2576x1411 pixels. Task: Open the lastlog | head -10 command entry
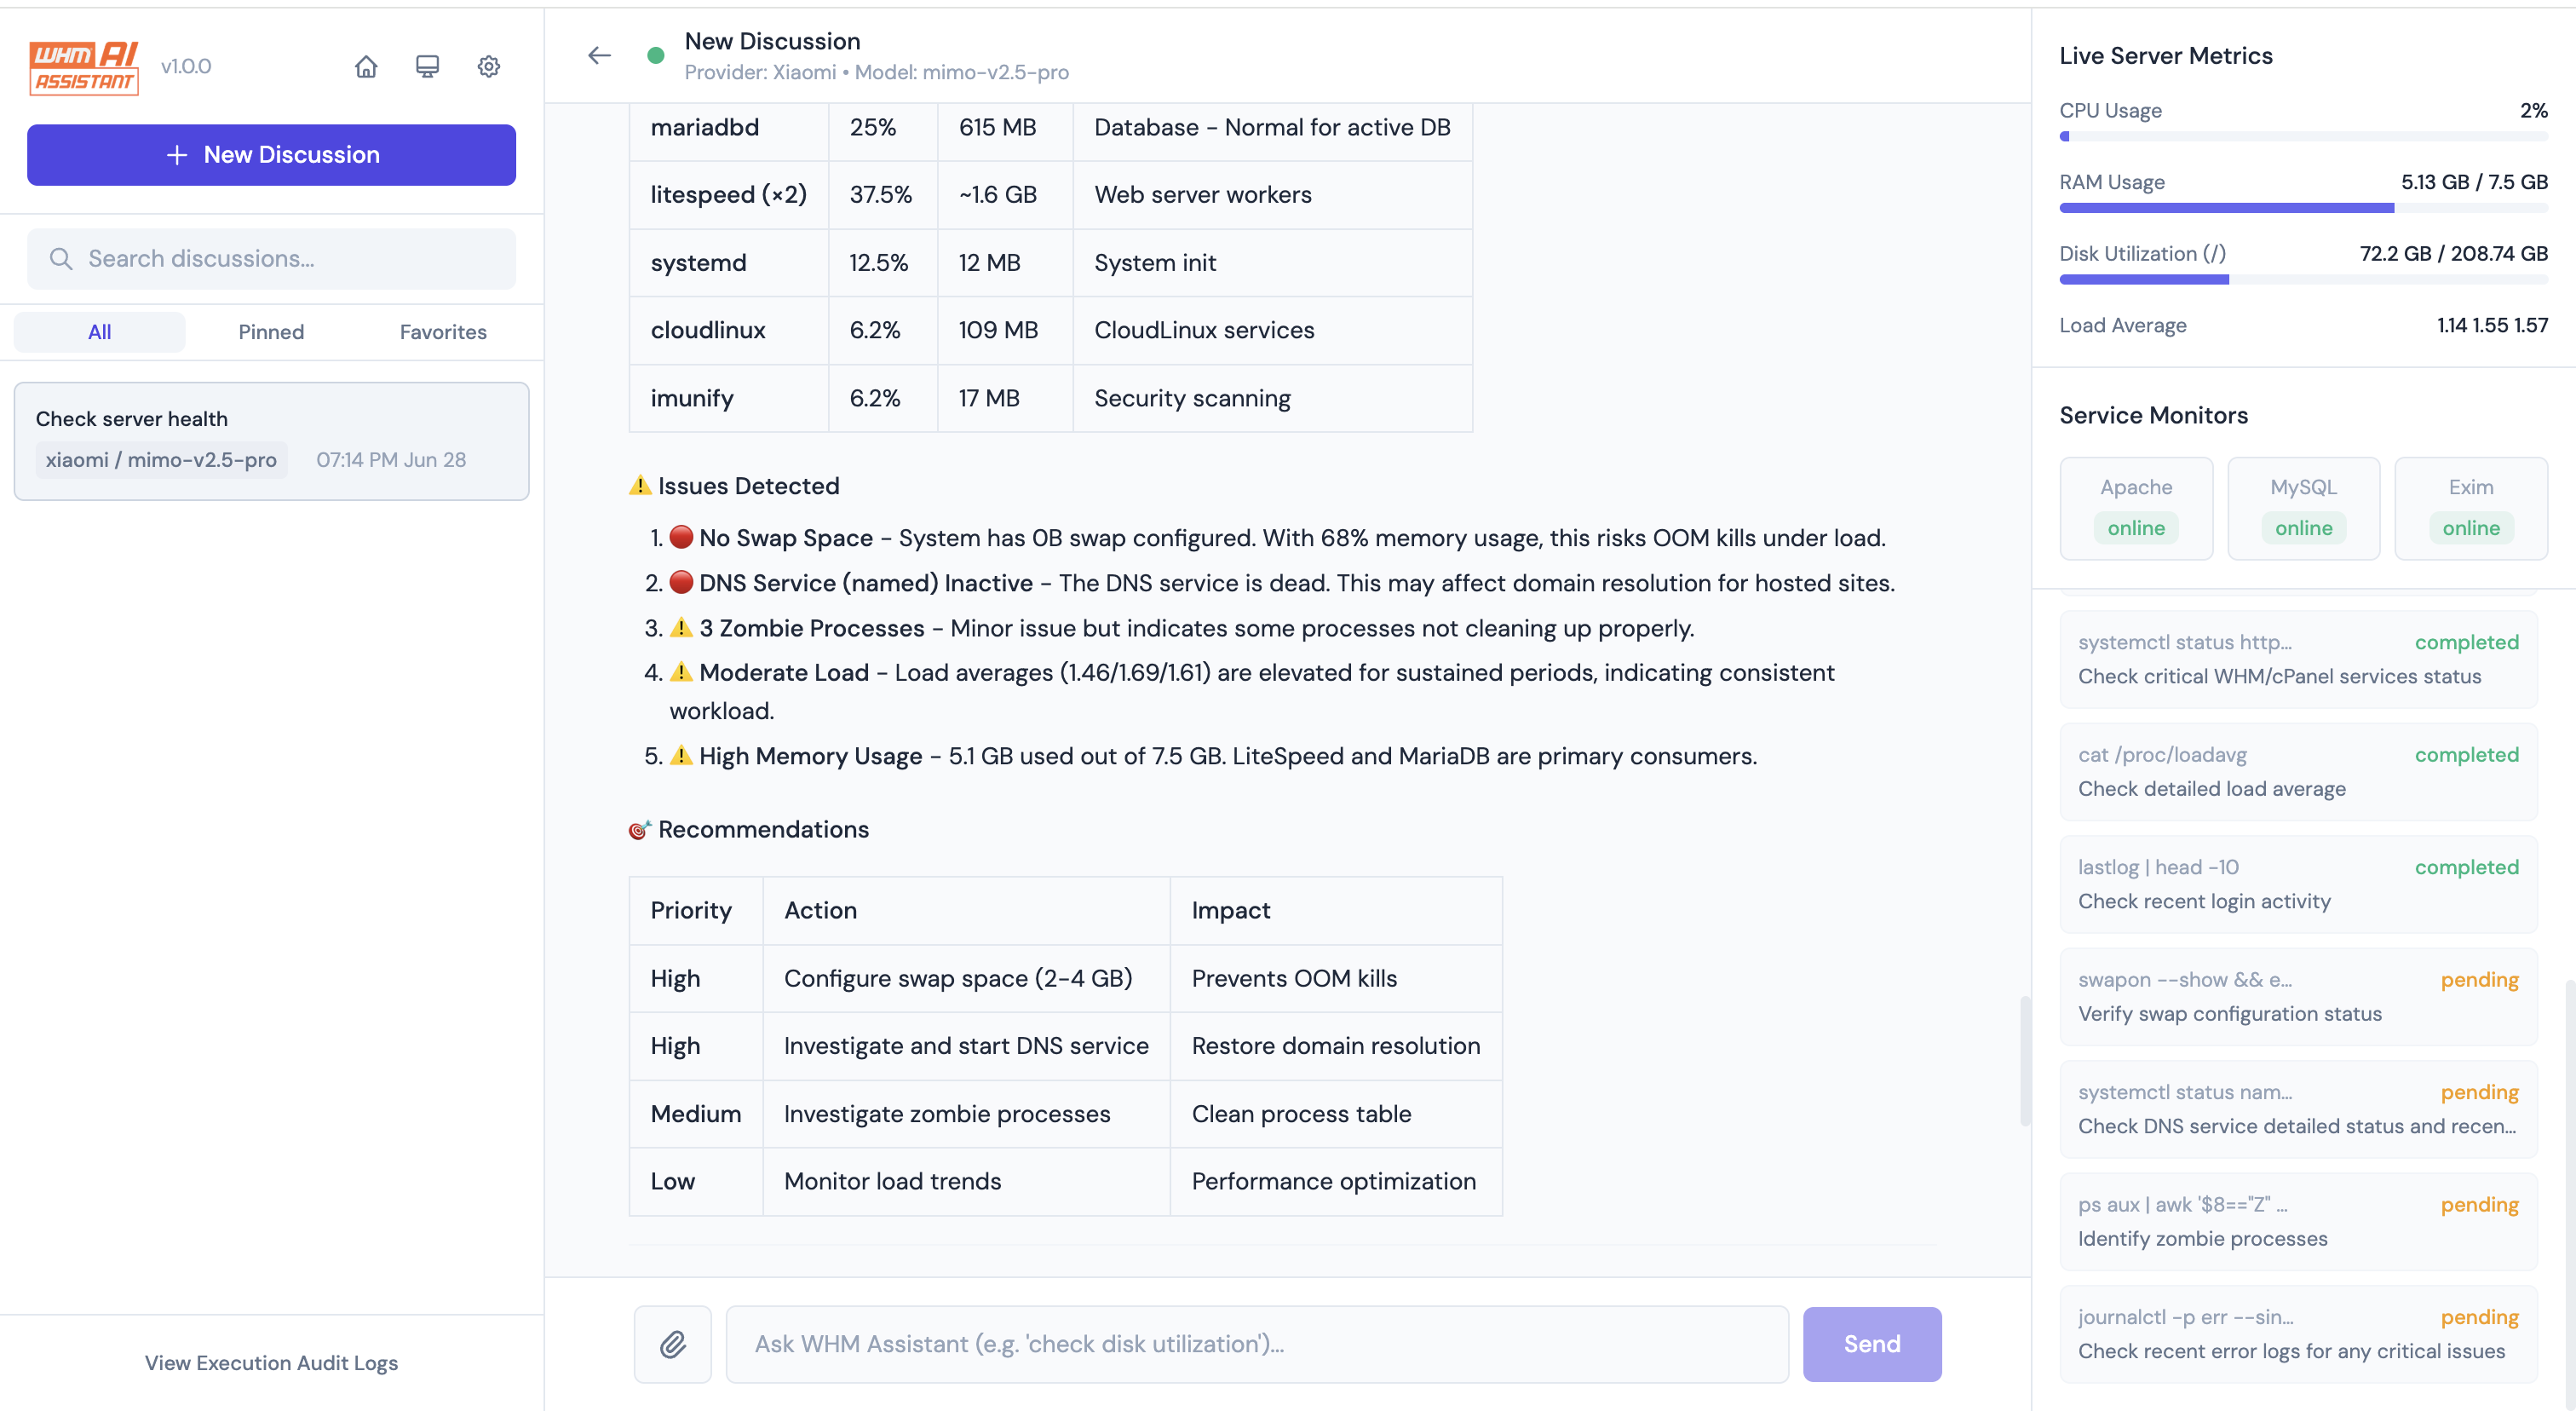tap(2298, 884)
